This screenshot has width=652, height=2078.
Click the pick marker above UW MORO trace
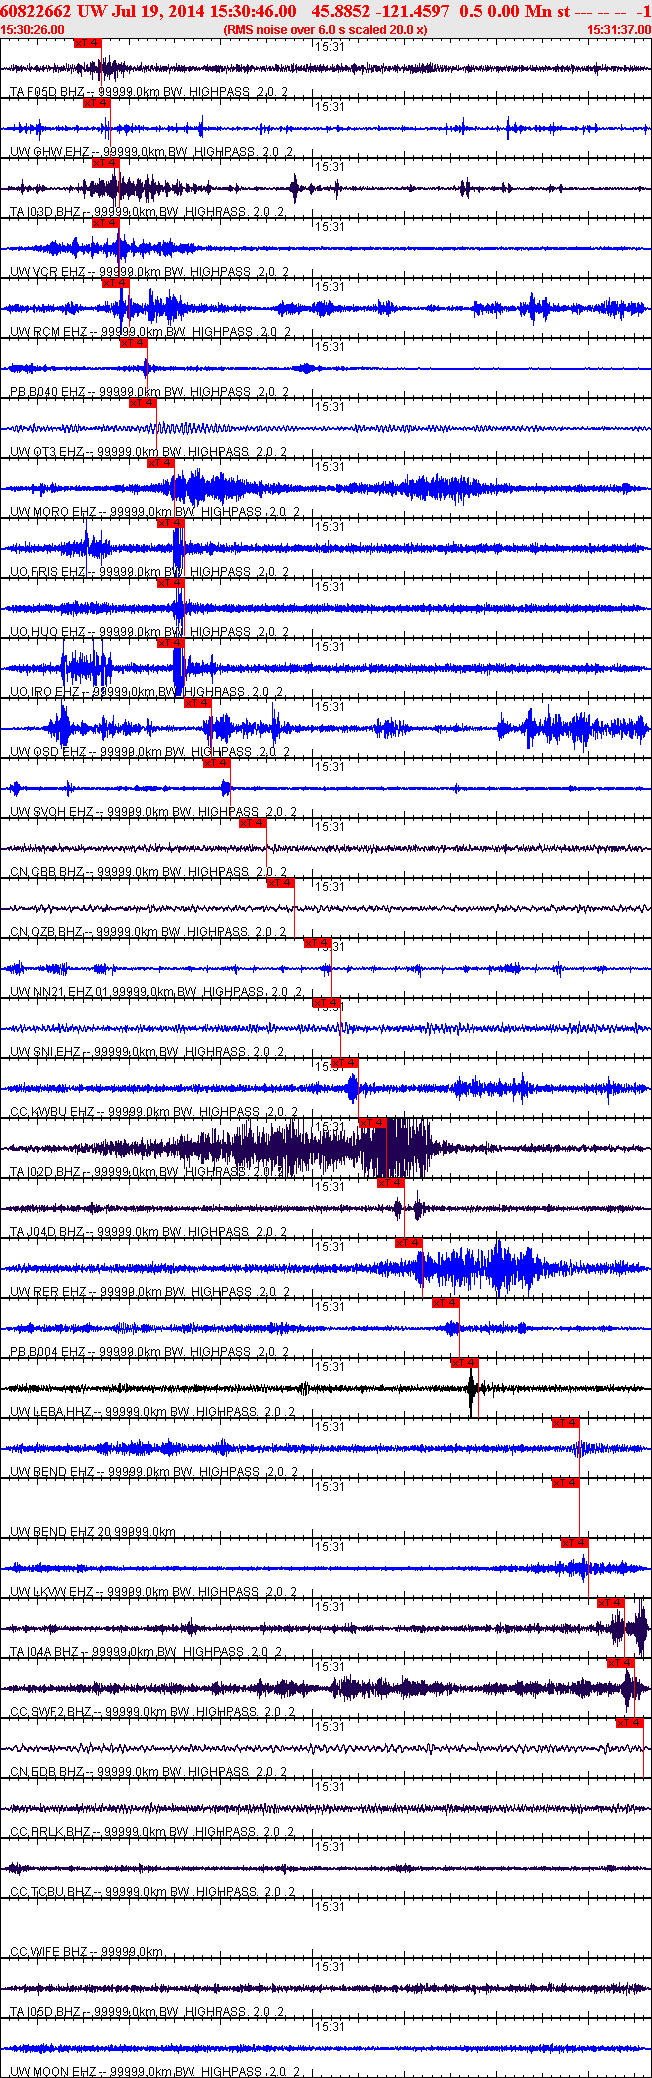160,463
